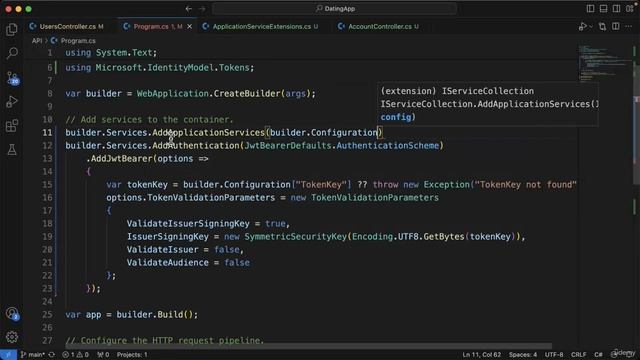Click line number 11 in the gutter
Viewport: 640px width, 360px height.
coord(47,133)
